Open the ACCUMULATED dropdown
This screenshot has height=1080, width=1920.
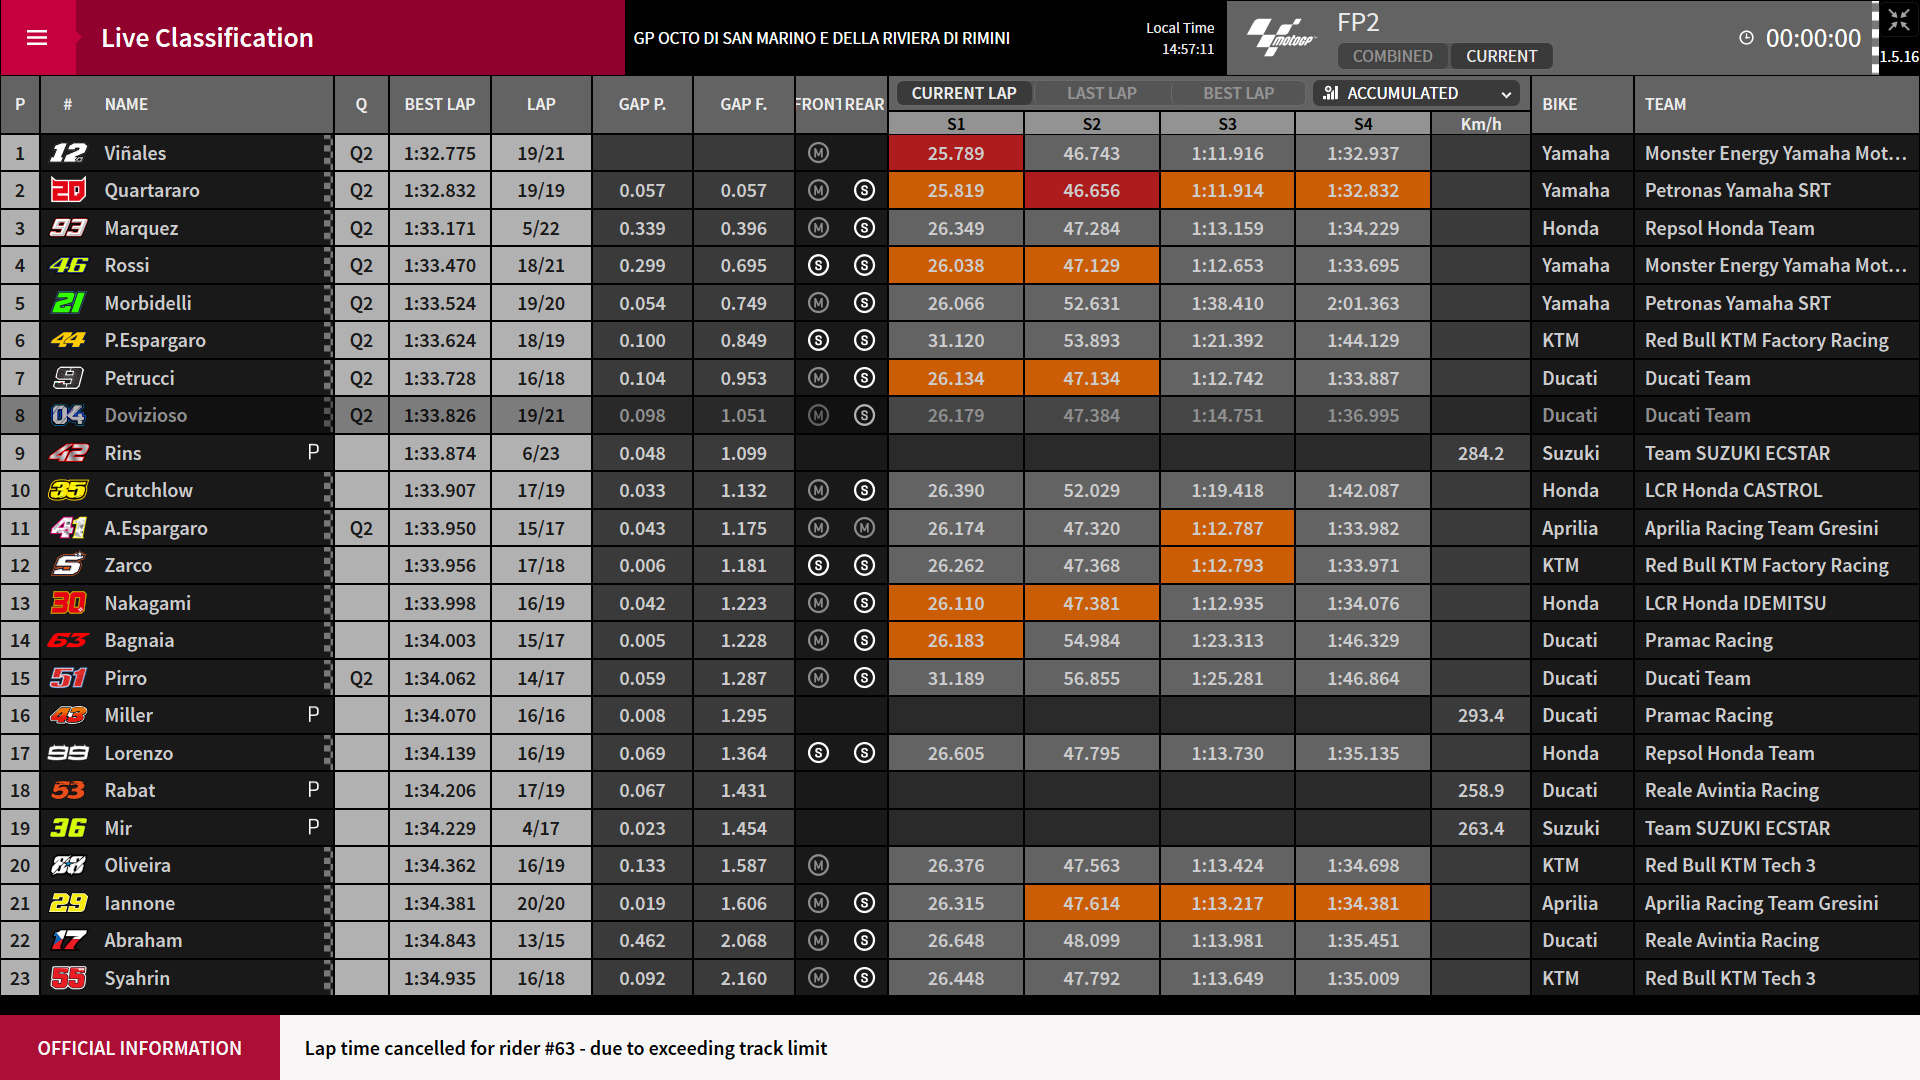pos(1416,93)
